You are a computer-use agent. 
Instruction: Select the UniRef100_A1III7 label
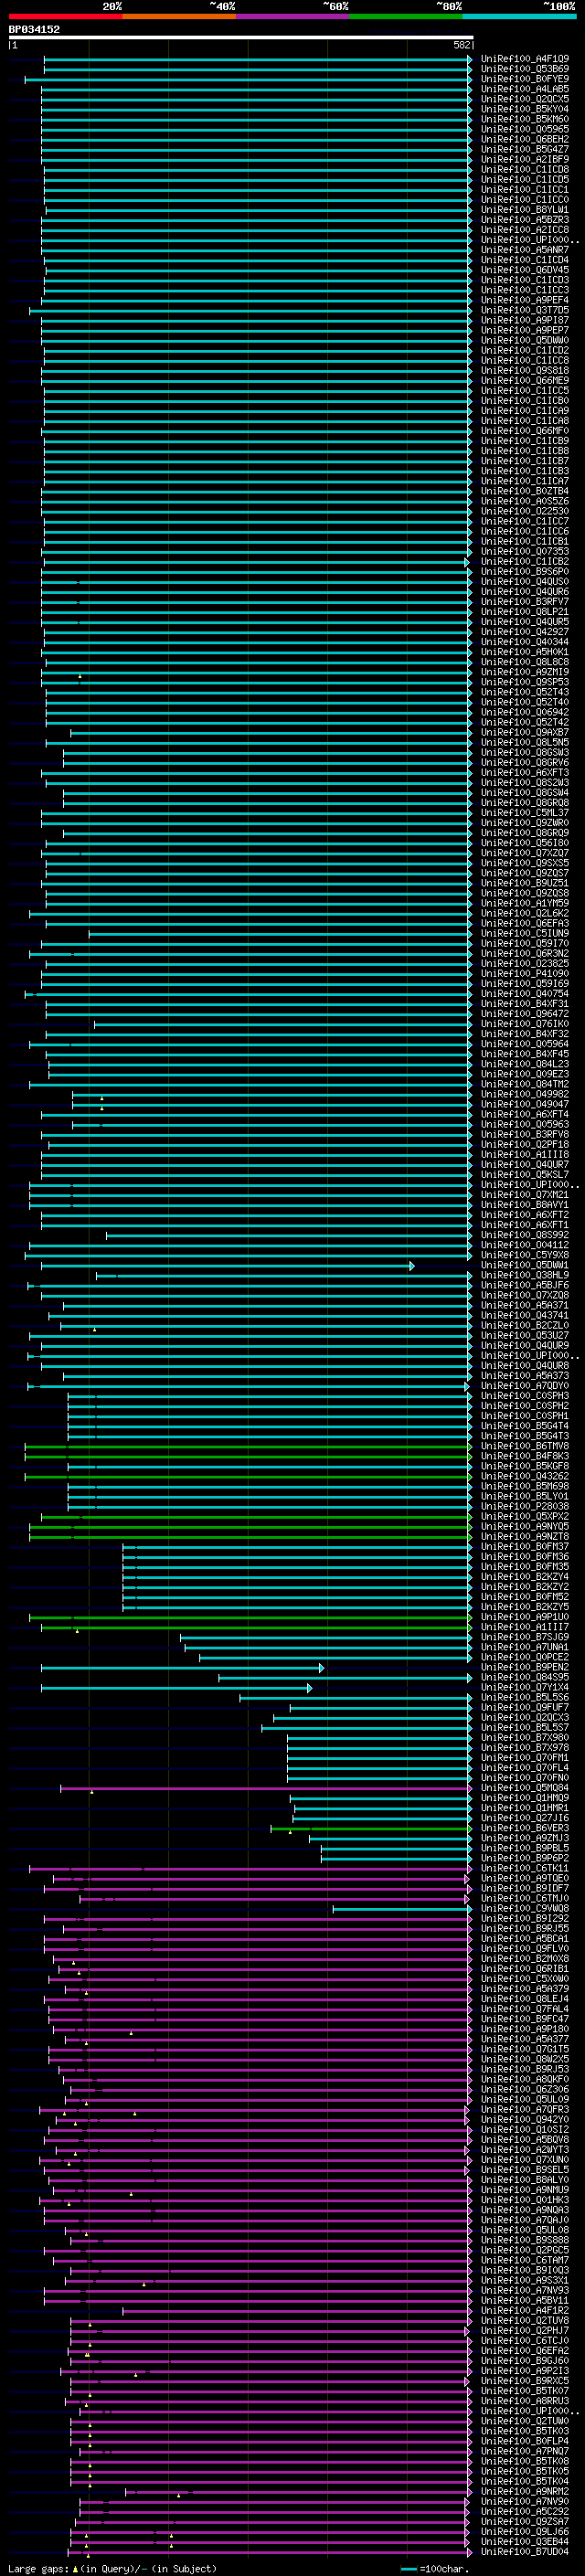coord(525,1627)
